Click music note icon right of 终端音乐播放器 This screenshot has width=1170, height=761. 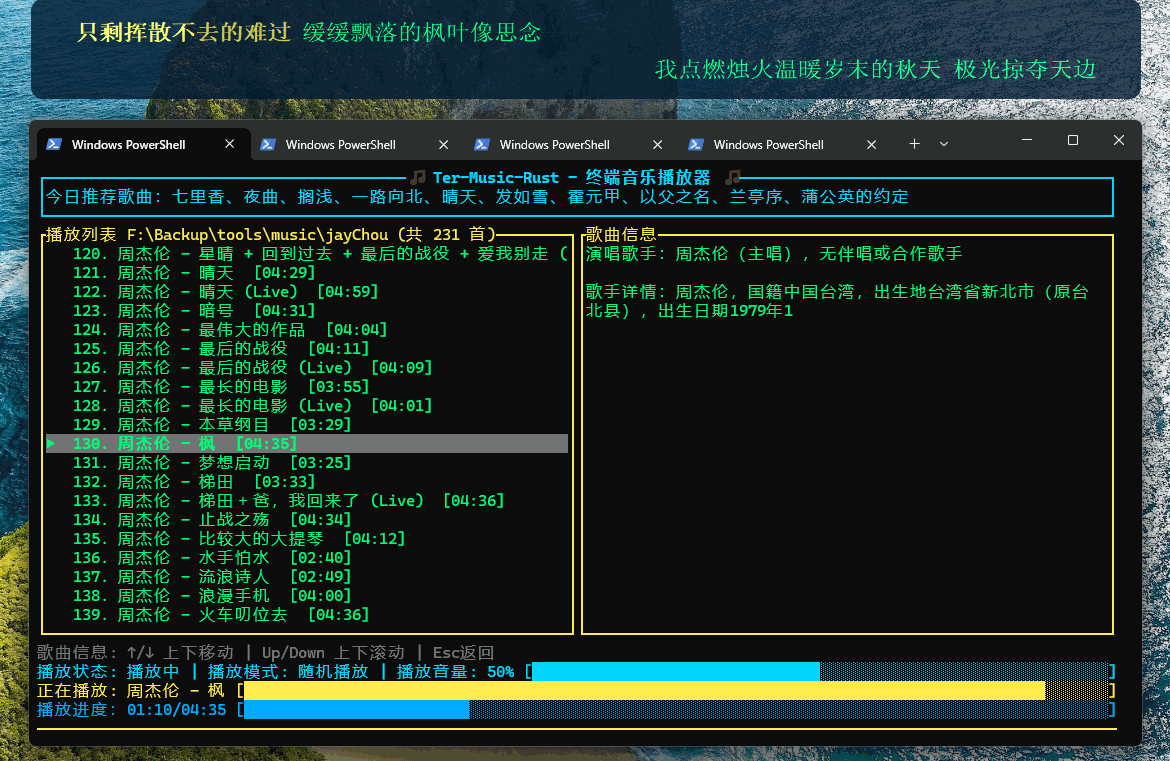coord(733,178)
